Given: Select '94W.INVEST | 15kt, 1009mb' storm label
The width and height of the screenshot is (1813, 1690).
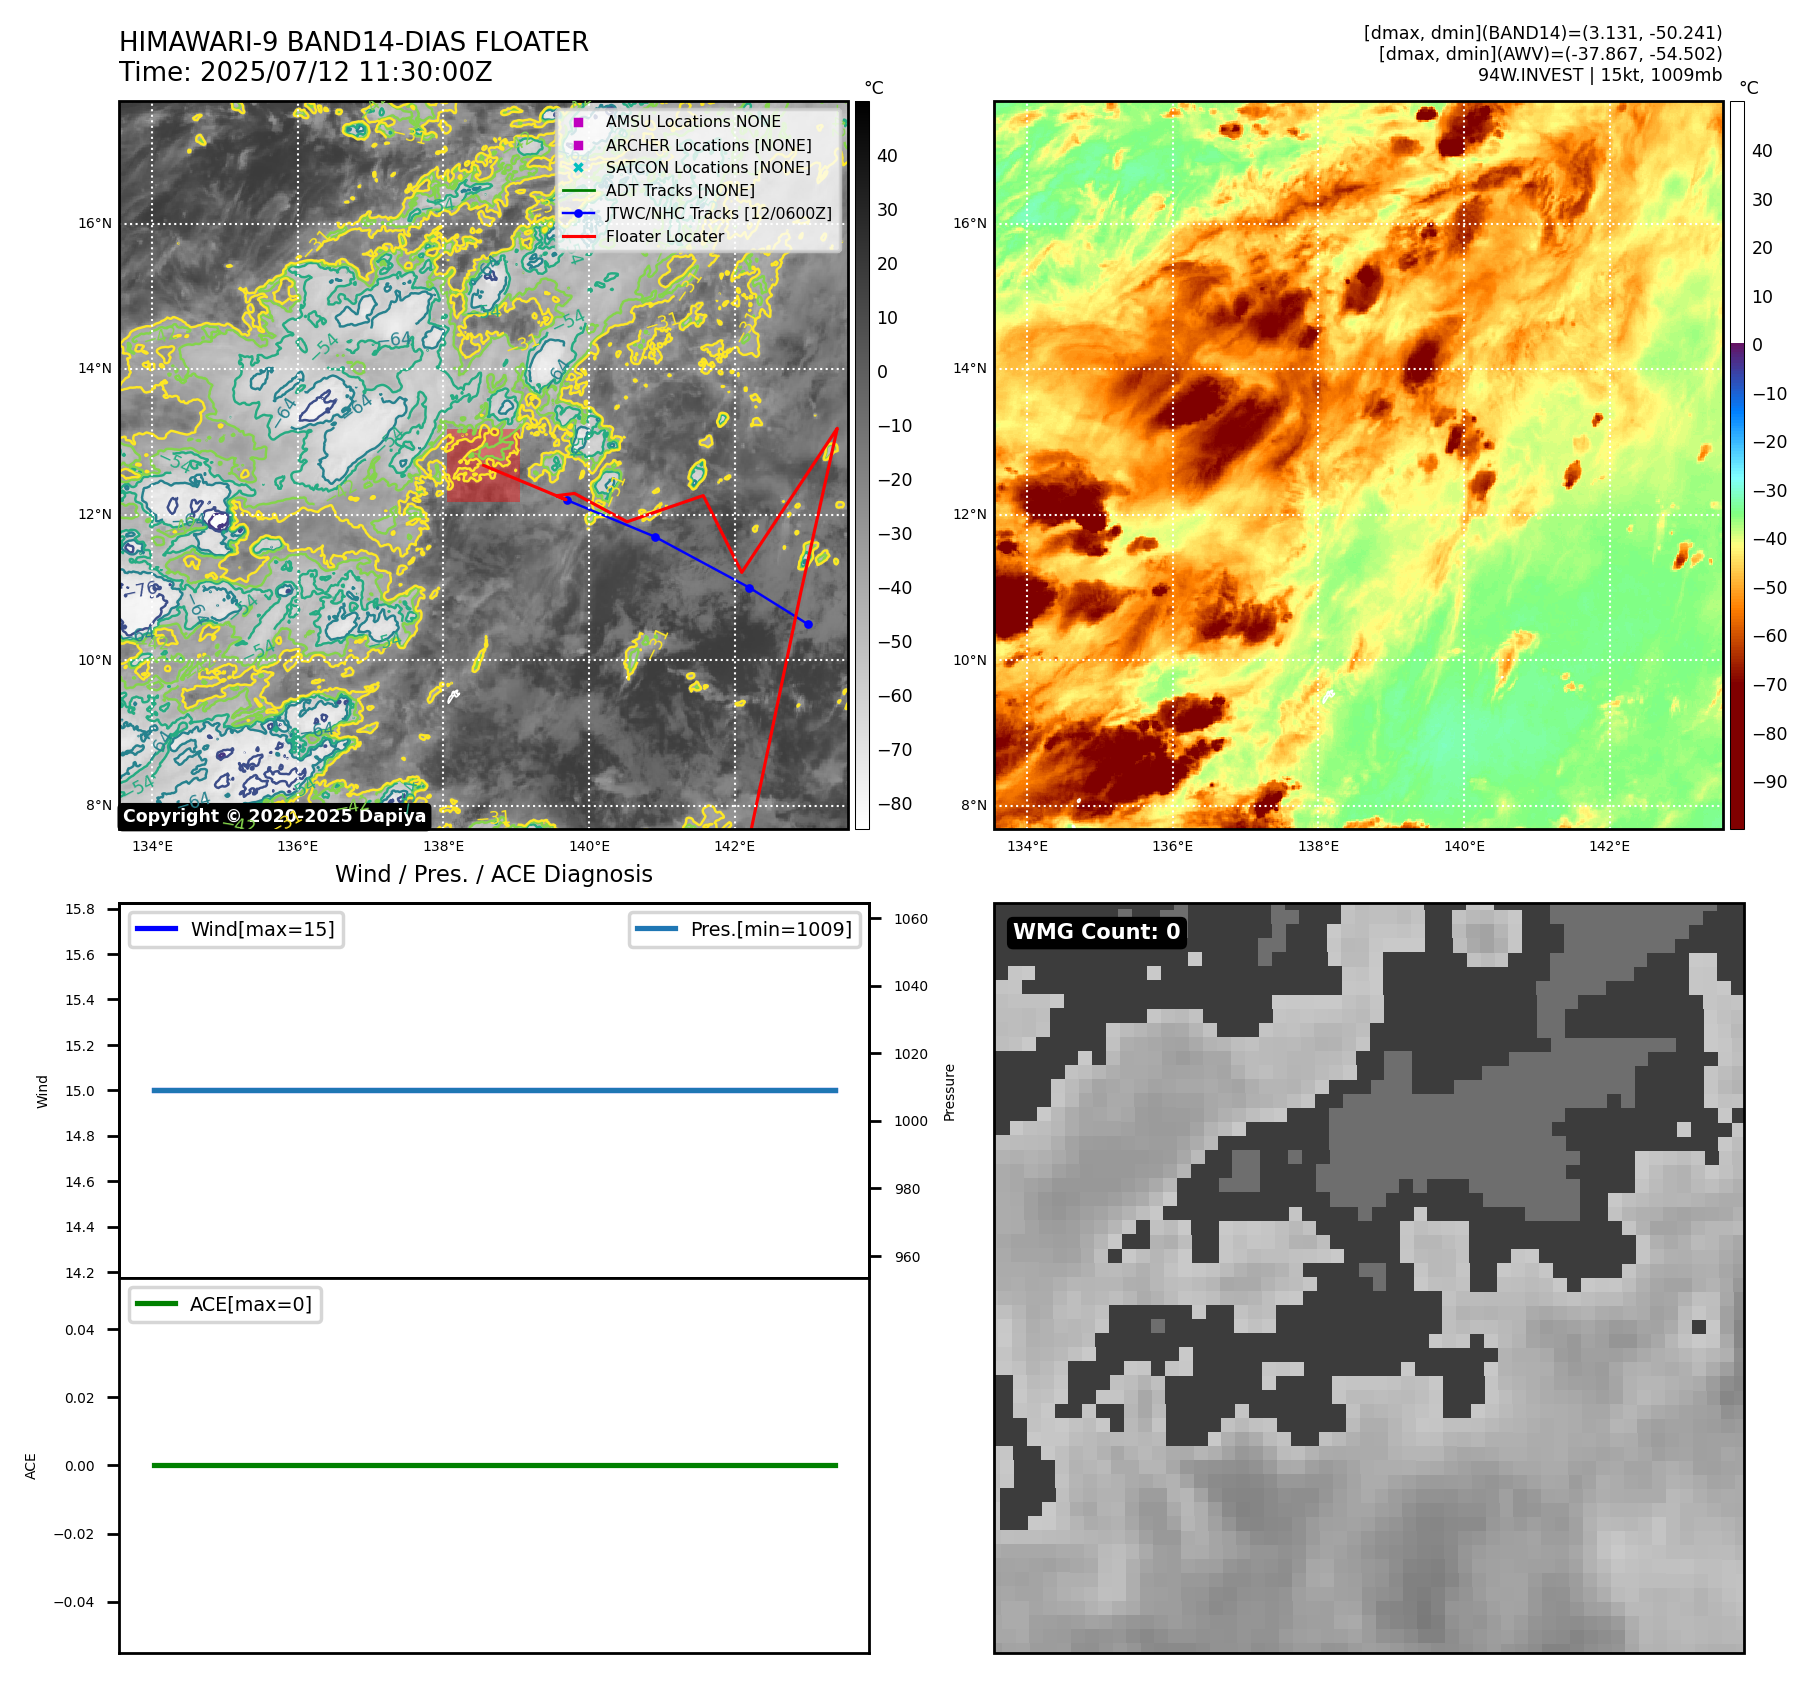Looking at the screenshot, I should (1600, 75).
